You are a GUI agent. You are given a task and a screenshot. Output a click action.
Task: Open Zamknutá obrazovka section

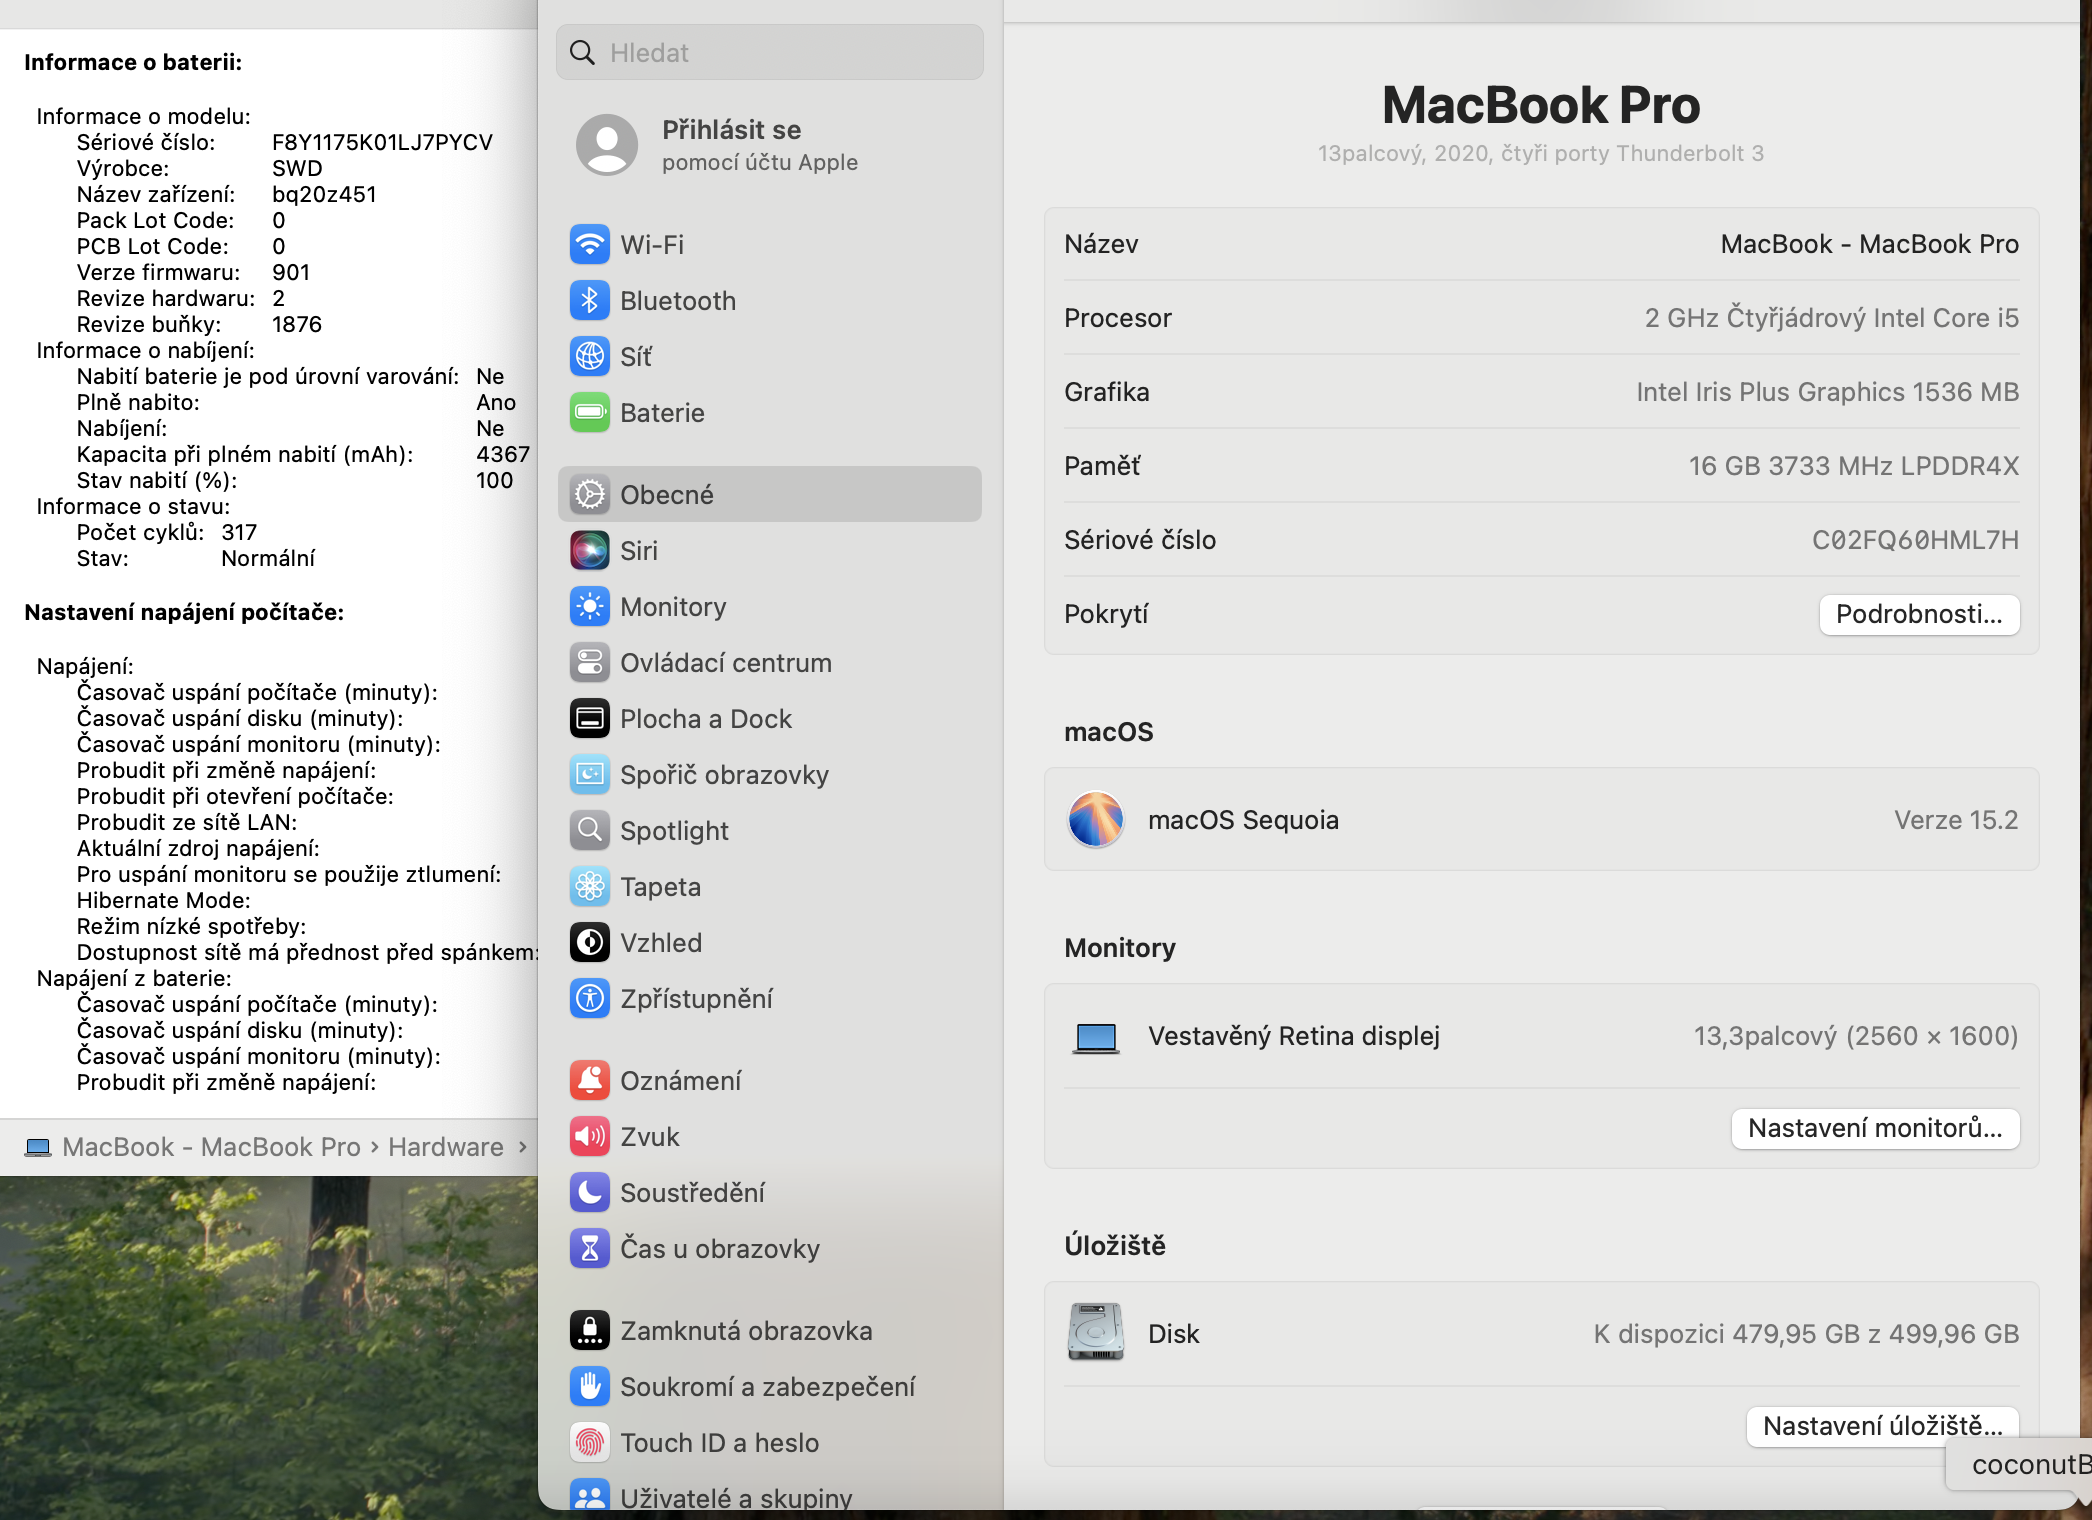click(x=745, y=1331)
